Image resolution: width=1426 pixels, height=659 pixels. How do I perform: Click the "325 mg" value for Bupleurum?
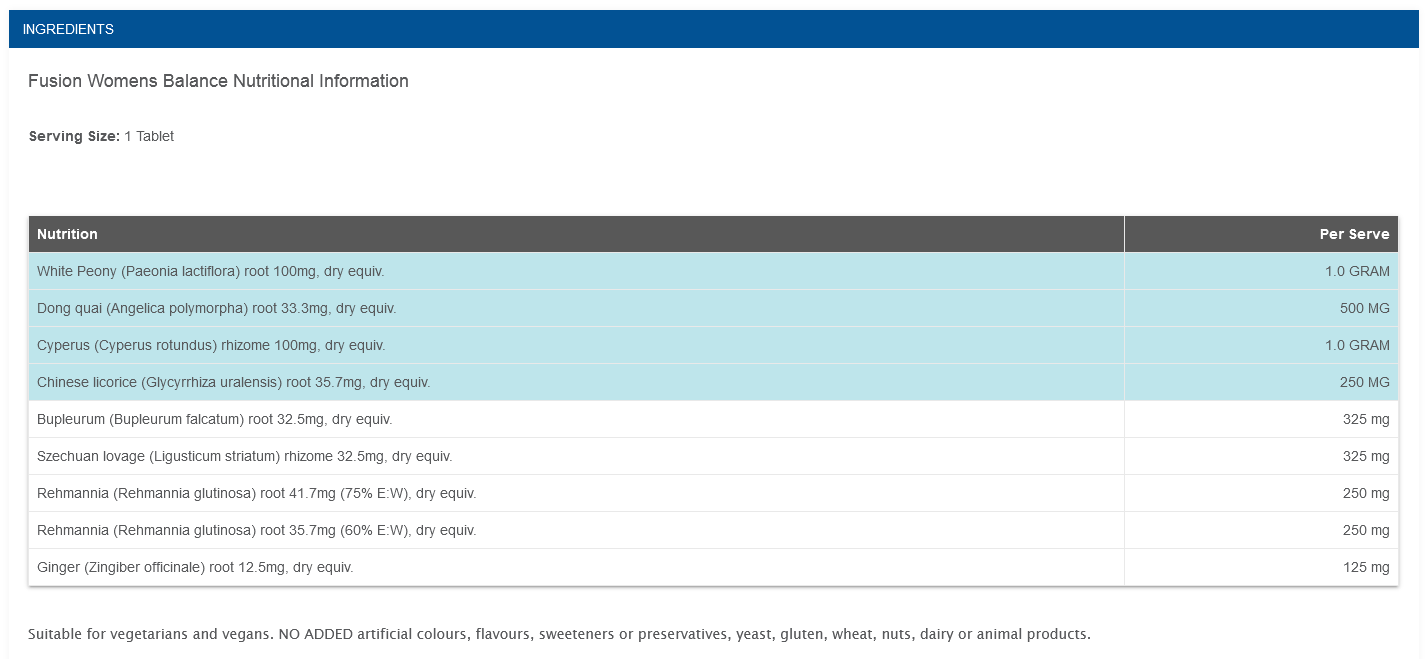[x=1366, y=419]
